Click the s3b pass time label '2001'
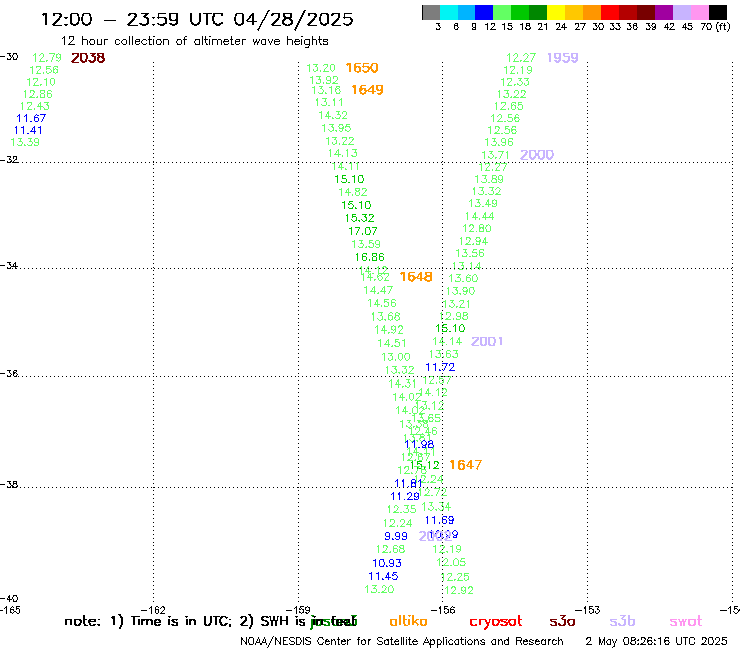This screenshot has height=650, width=740. 487,341
